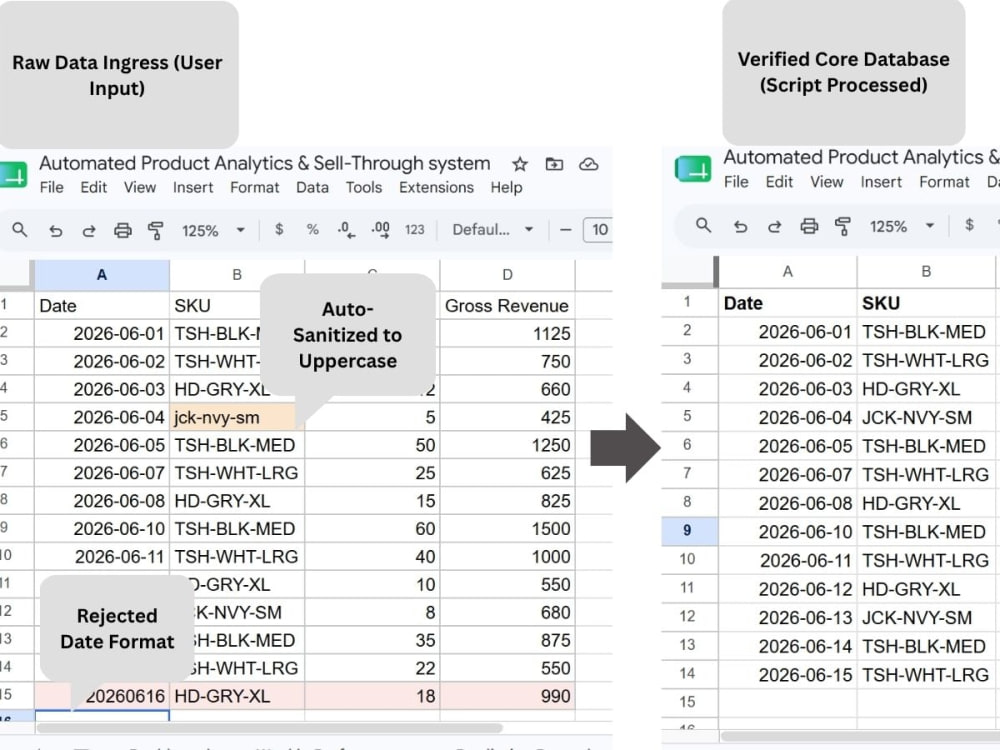Viewport: 1000px width, 750px height.
Task: Click undo in right window toolbar
Action: coord(740,226)
